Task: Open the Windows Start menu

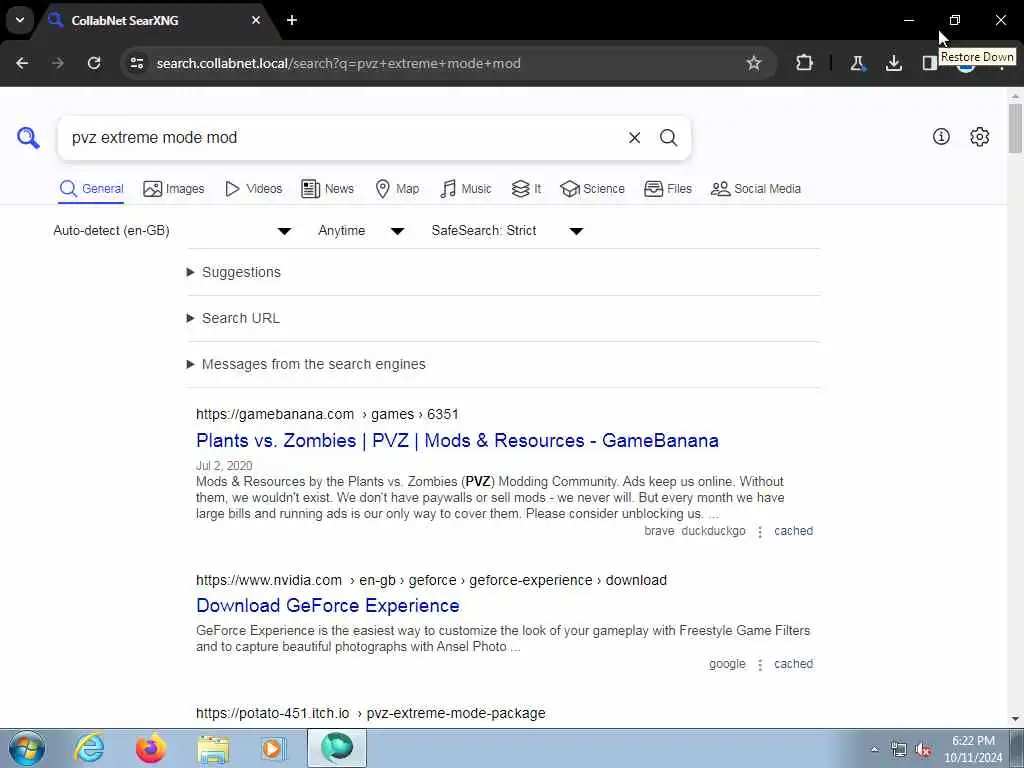Action: 26,748
